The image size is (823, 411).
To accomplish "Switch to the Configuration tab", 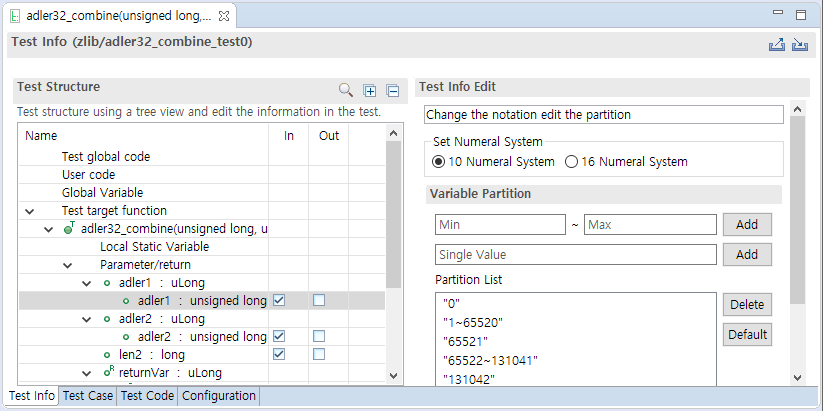I will point(219,396).
